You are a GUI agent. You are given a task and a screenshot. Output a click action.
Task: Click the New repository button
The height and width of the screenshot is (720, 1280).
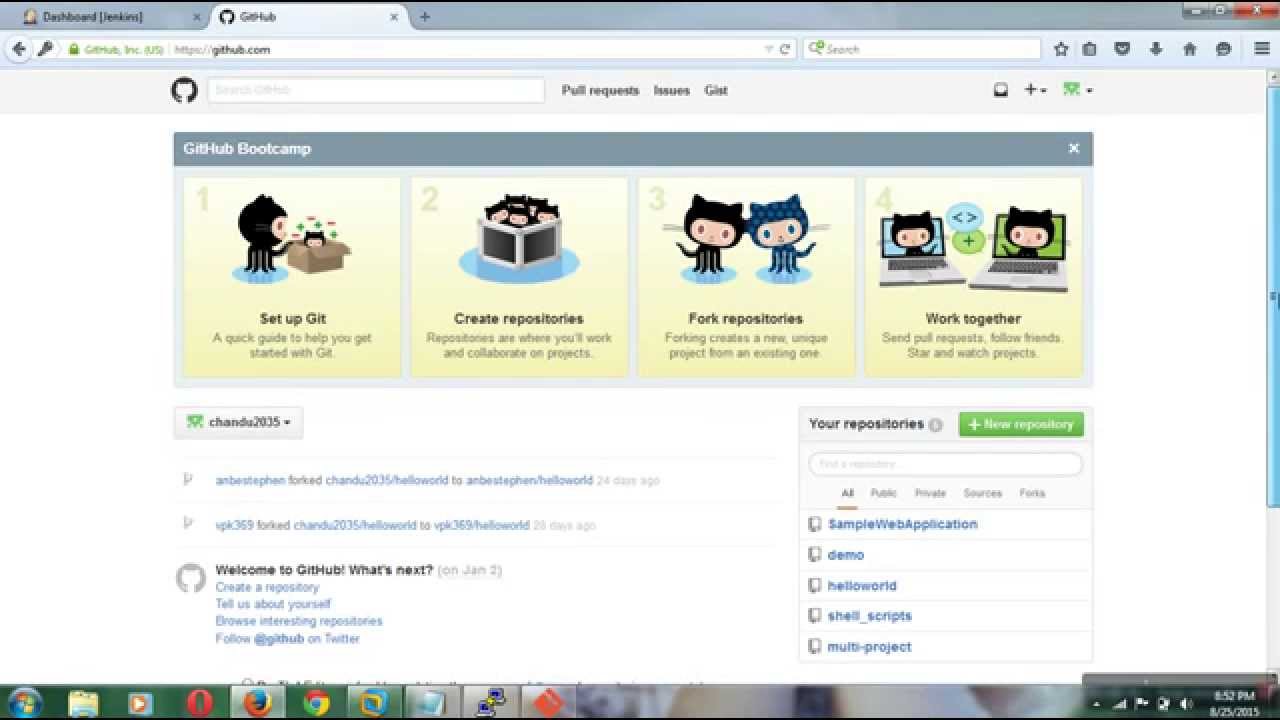tap(1021, 424)
